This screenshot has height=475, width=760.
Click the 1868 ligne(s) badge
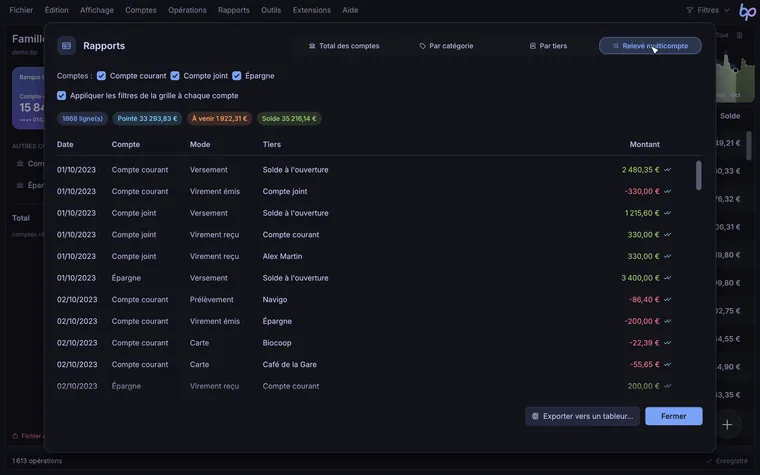pos(82,118)
